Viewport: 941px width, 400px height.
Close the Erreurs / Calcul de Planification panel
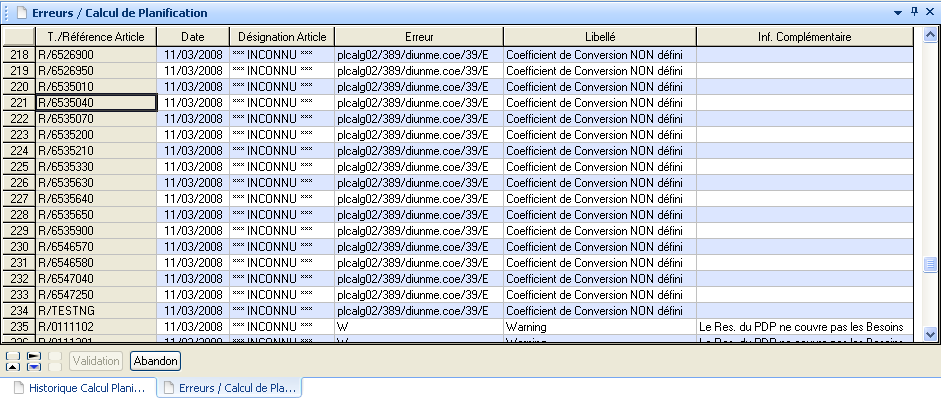[x=928, y=13]
